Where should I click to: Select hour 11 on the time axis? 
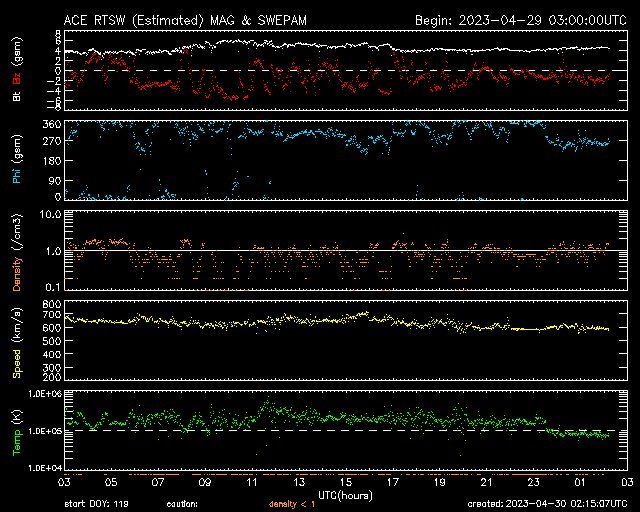254,482
